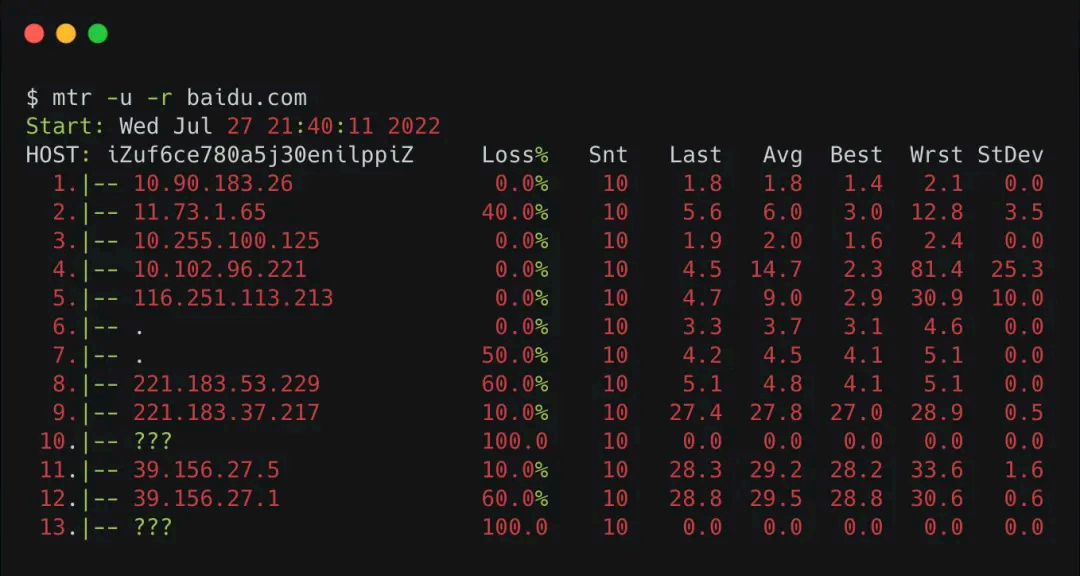The height and width of the screenshot is (576, 1080).
Task: Click the green maximize window button
Action: click(x=98, y=33)
